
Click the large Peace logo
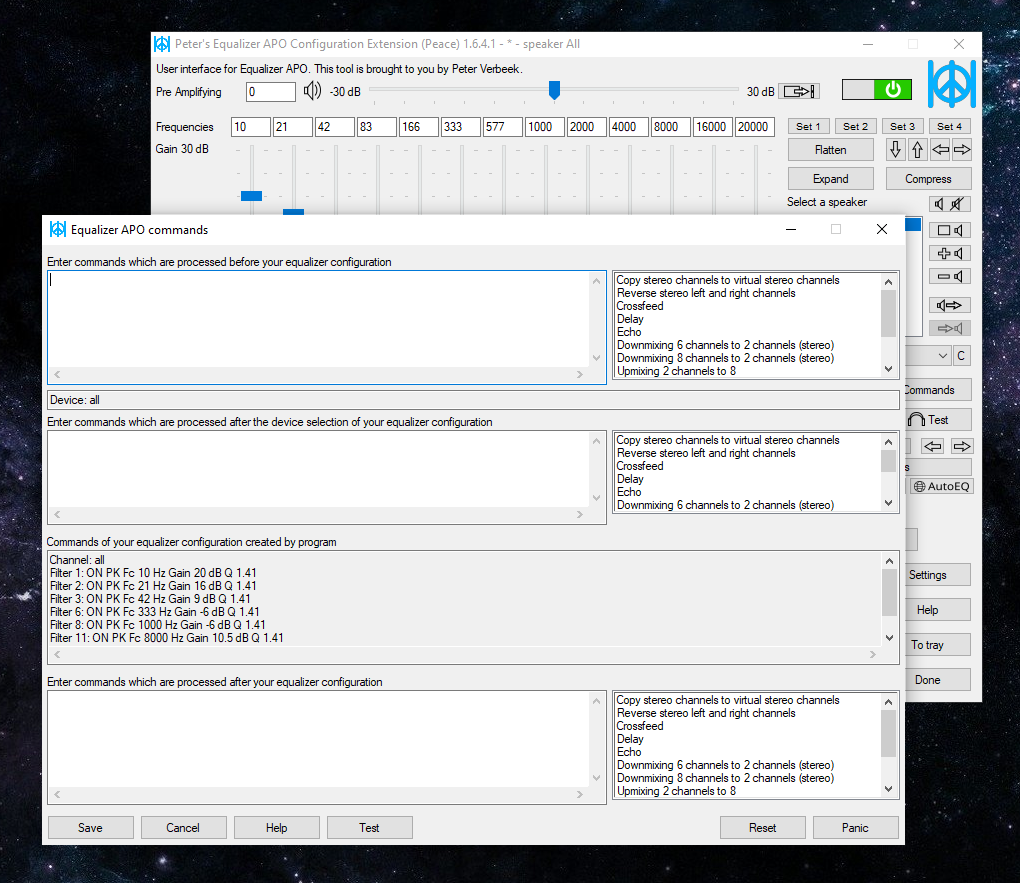pyautogui.click(x=952, y=84)
